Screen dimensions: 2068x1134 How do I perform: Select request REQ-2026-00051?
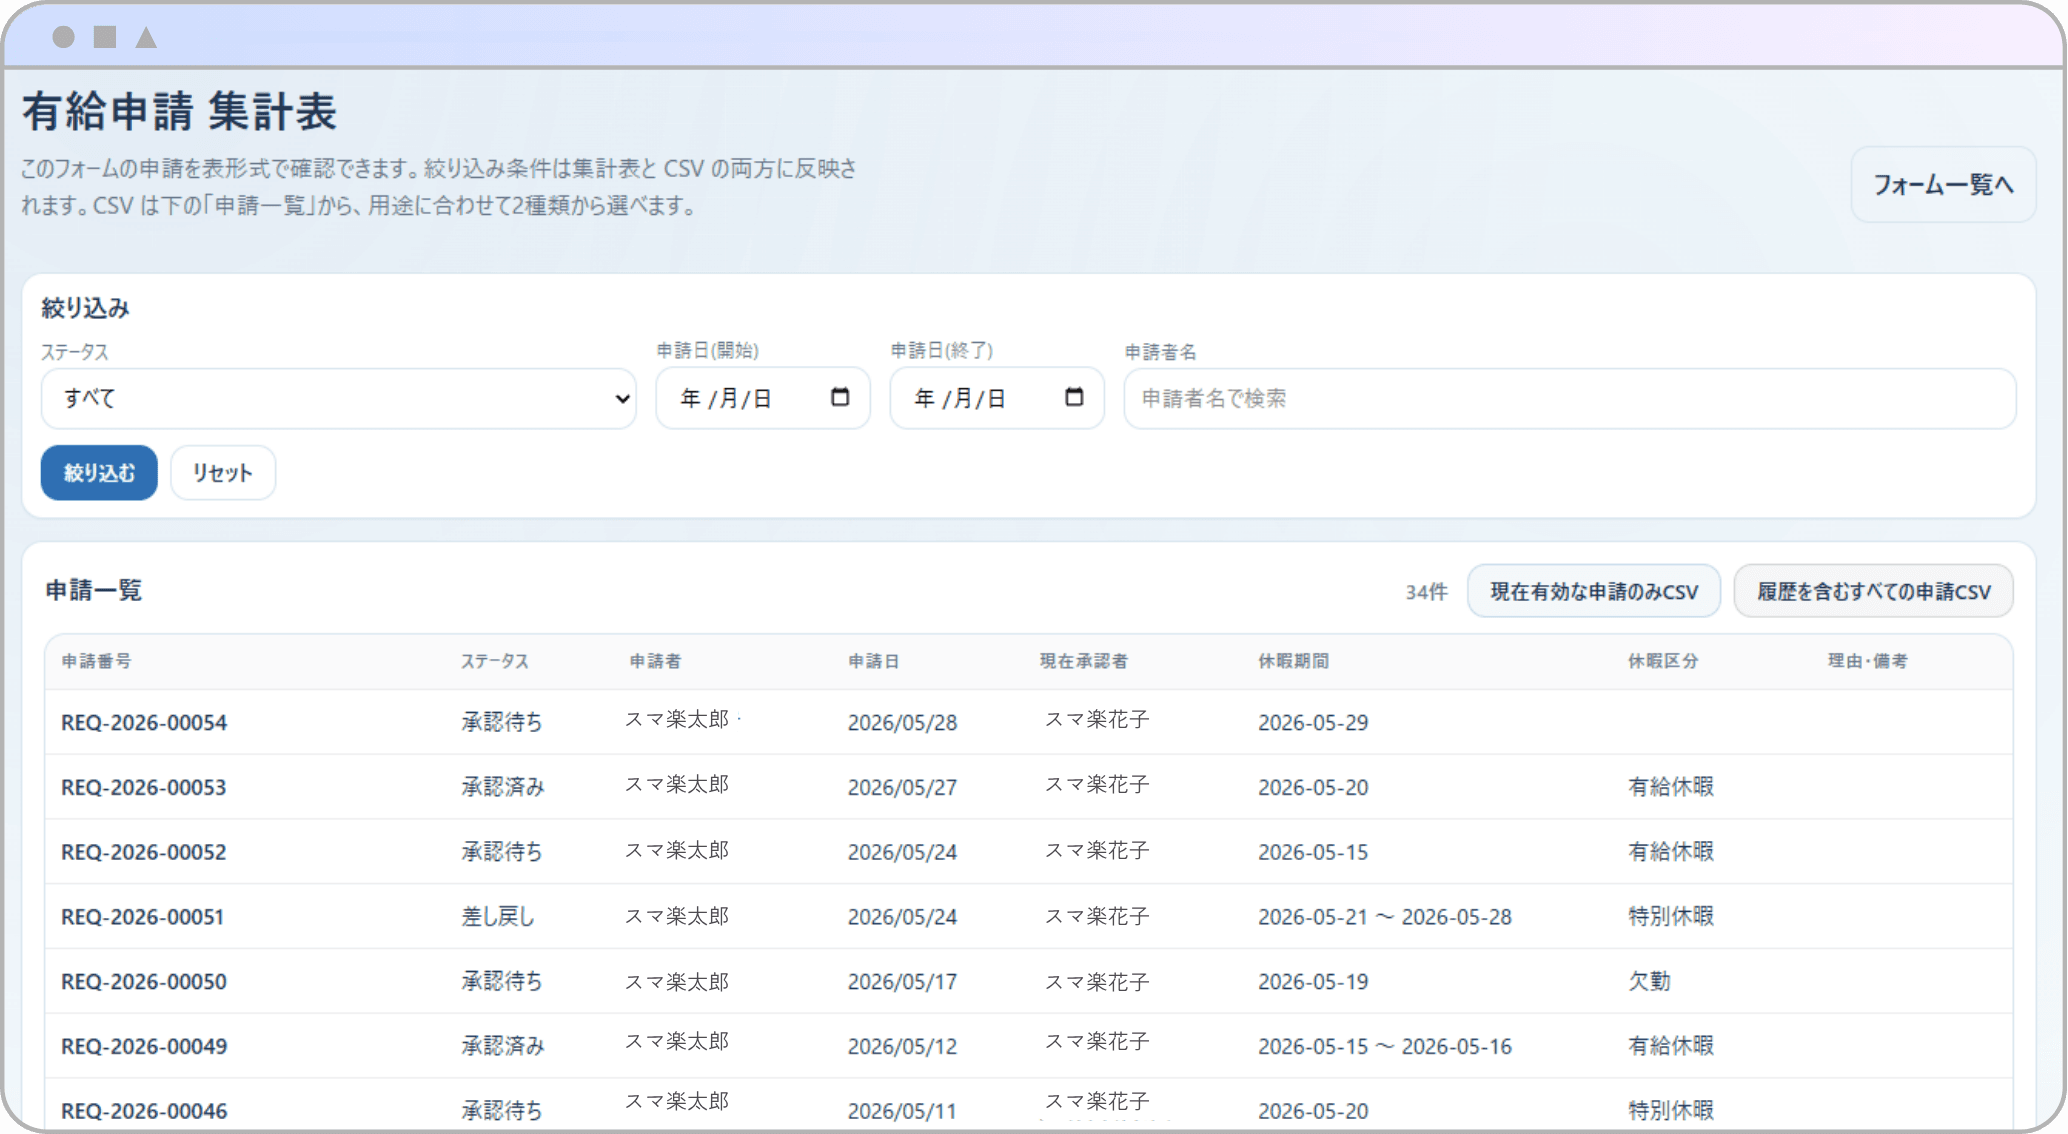143,916
